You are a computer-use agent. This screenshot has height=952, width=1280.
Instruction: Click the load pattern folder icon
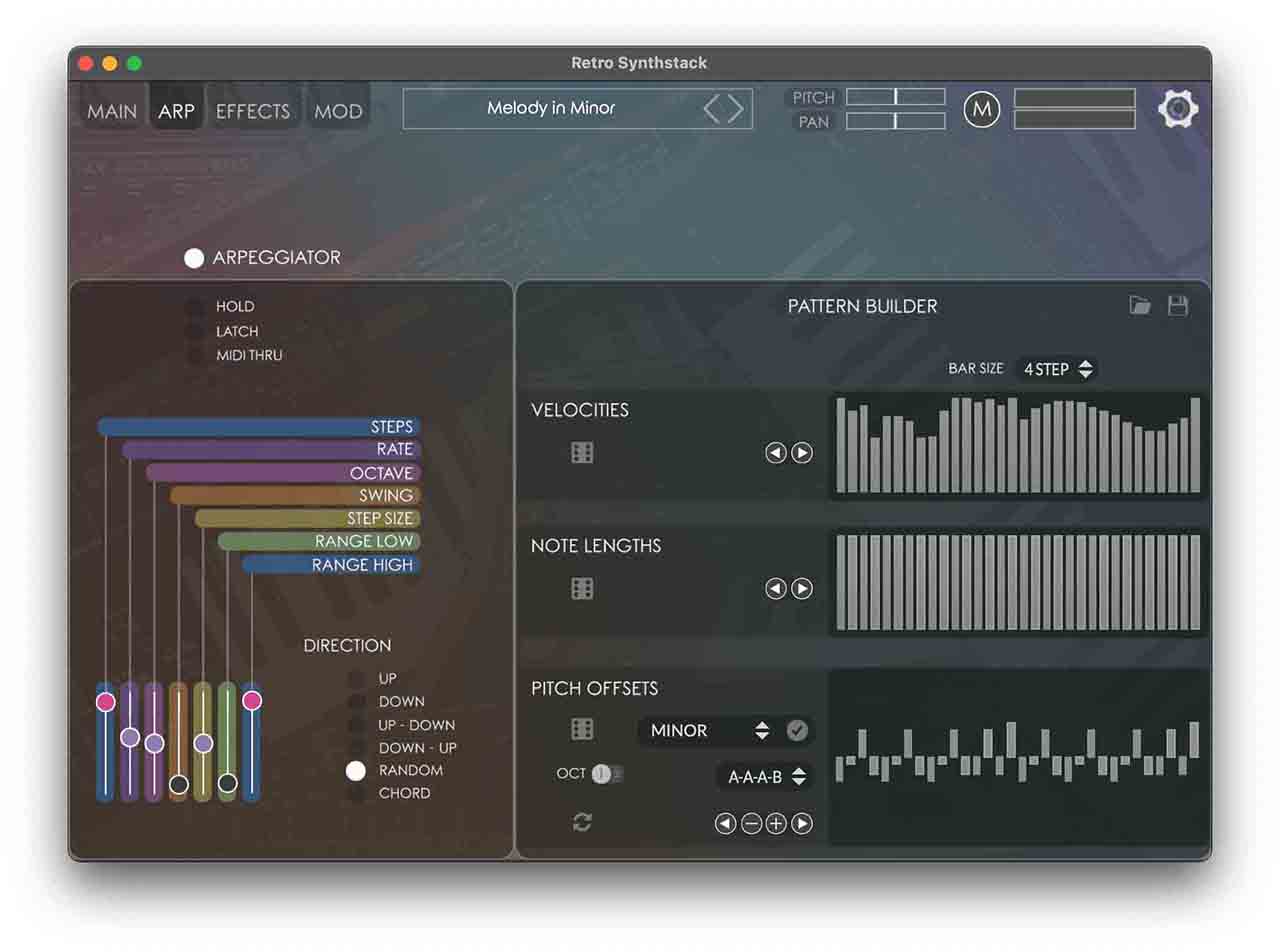pos(1140,306)
